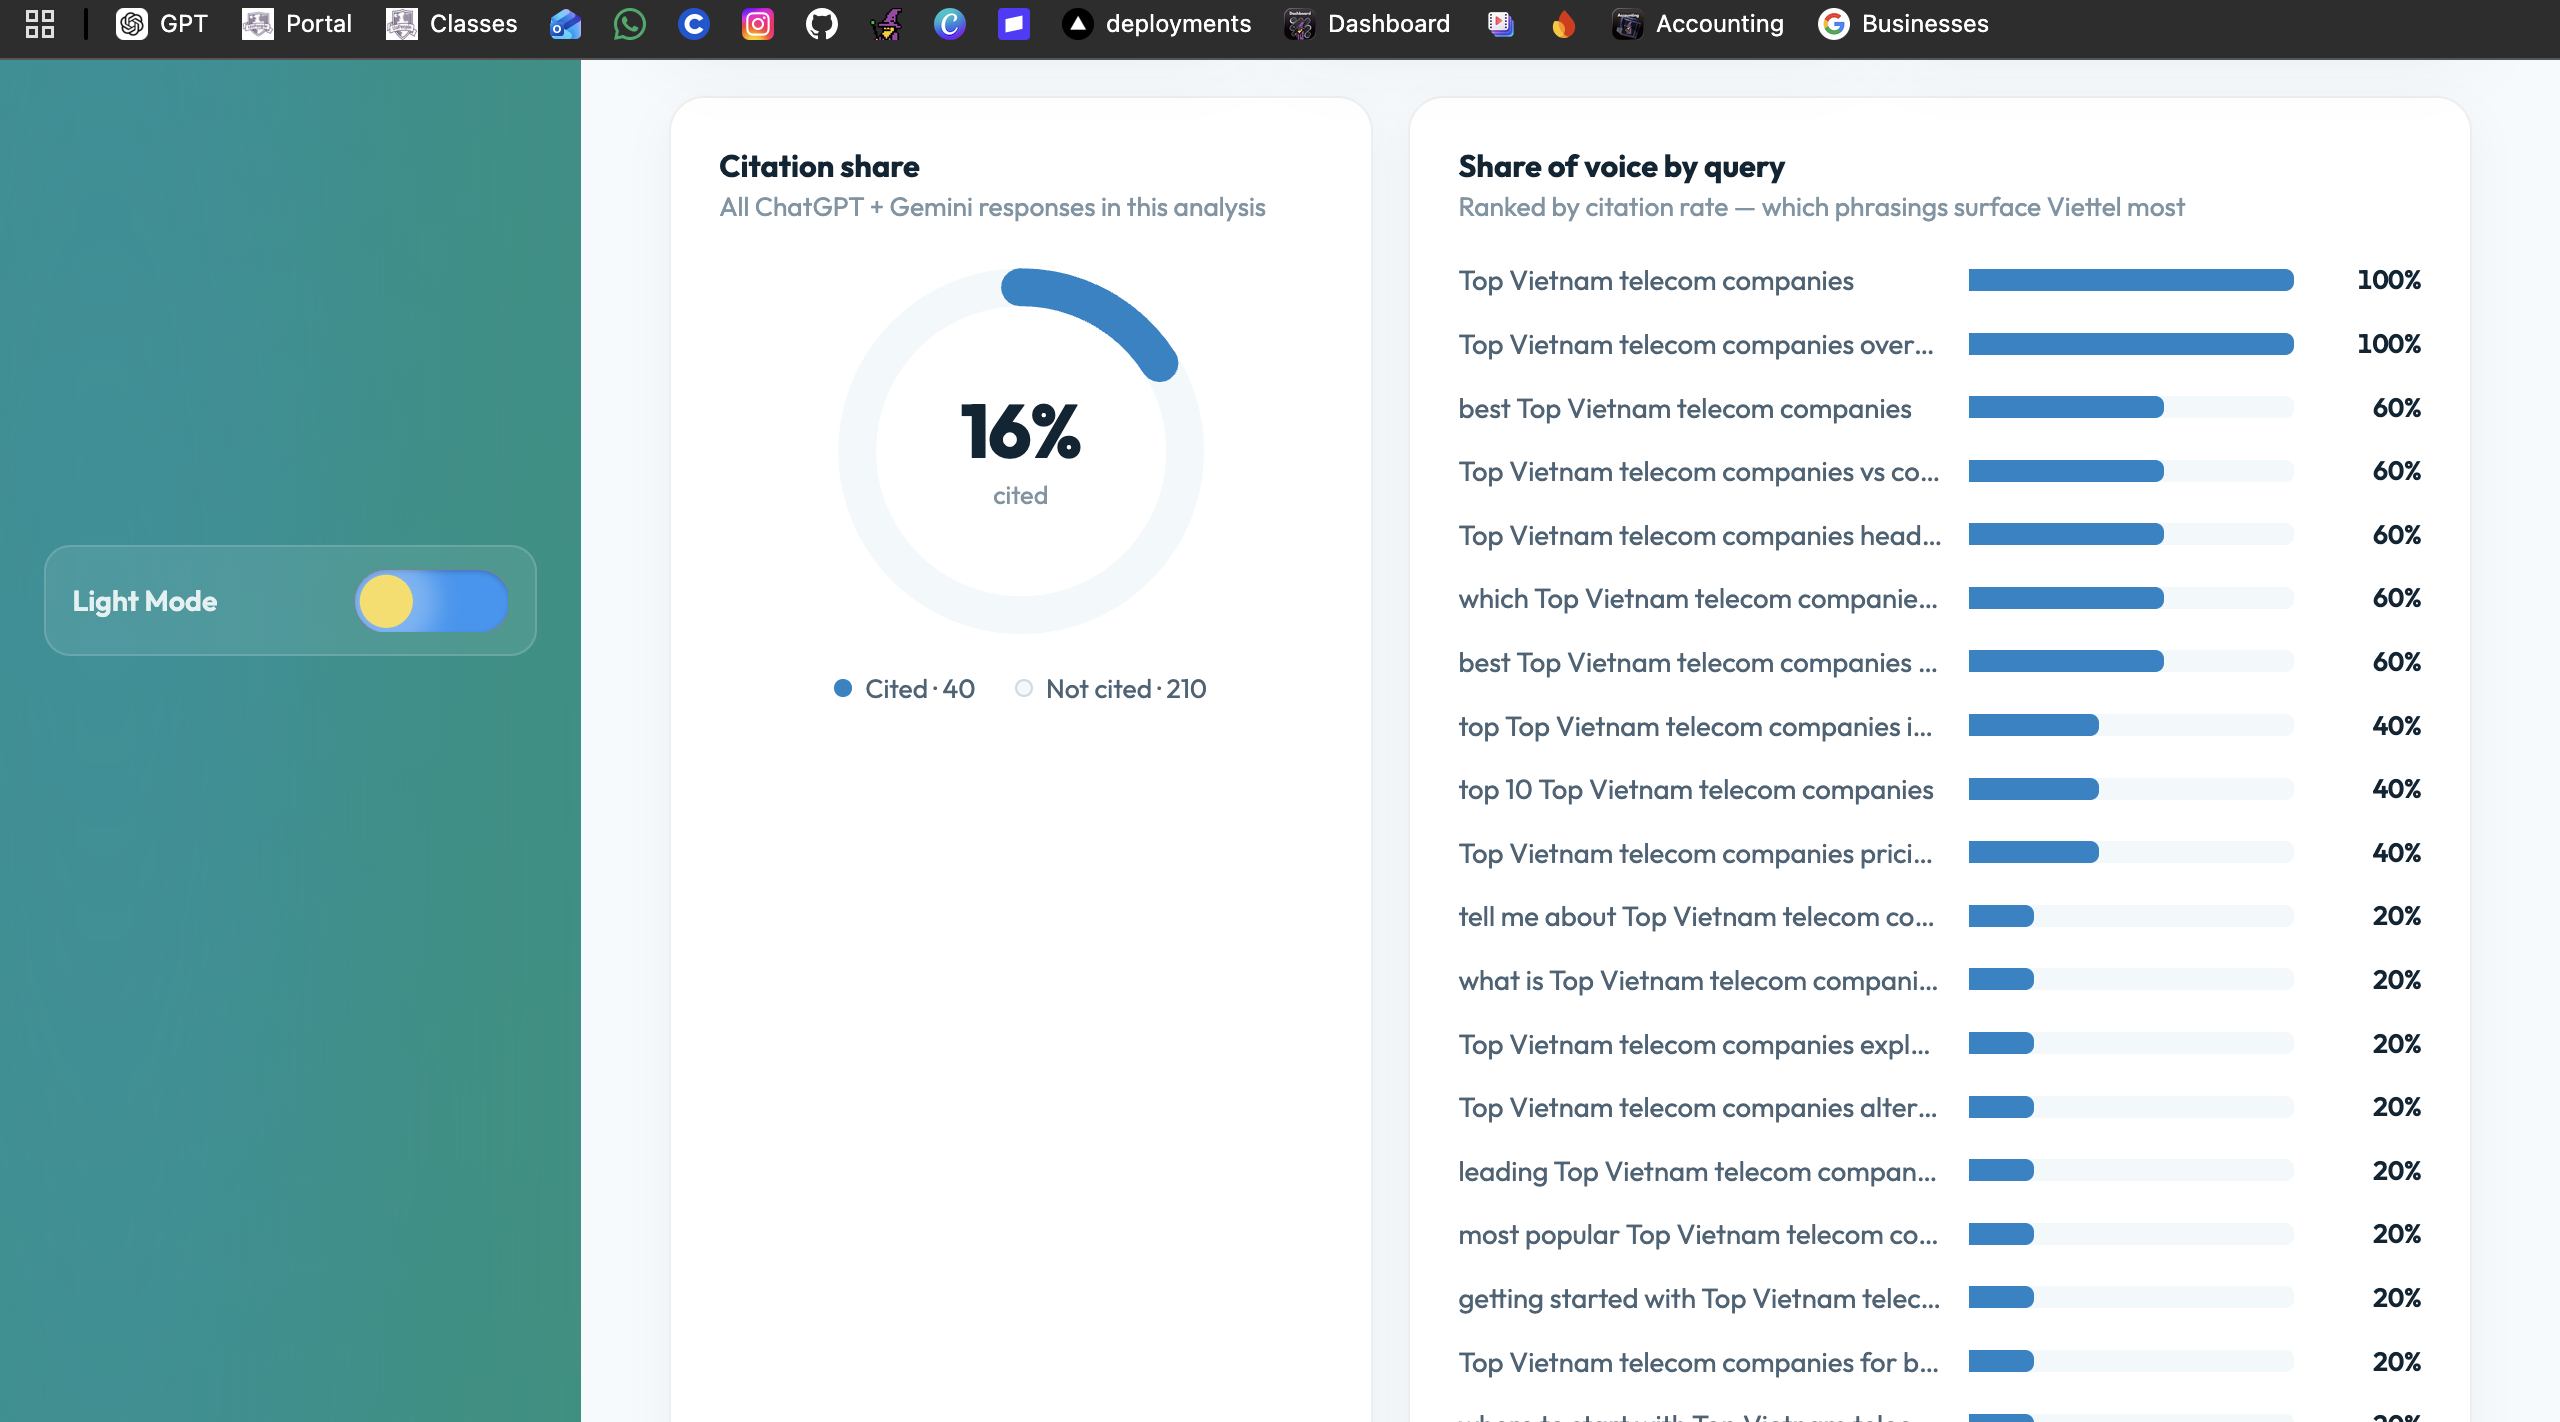Open the GitHub bookmark icon
This screenshot has height=1422, width=2560.
coord(822,24)
